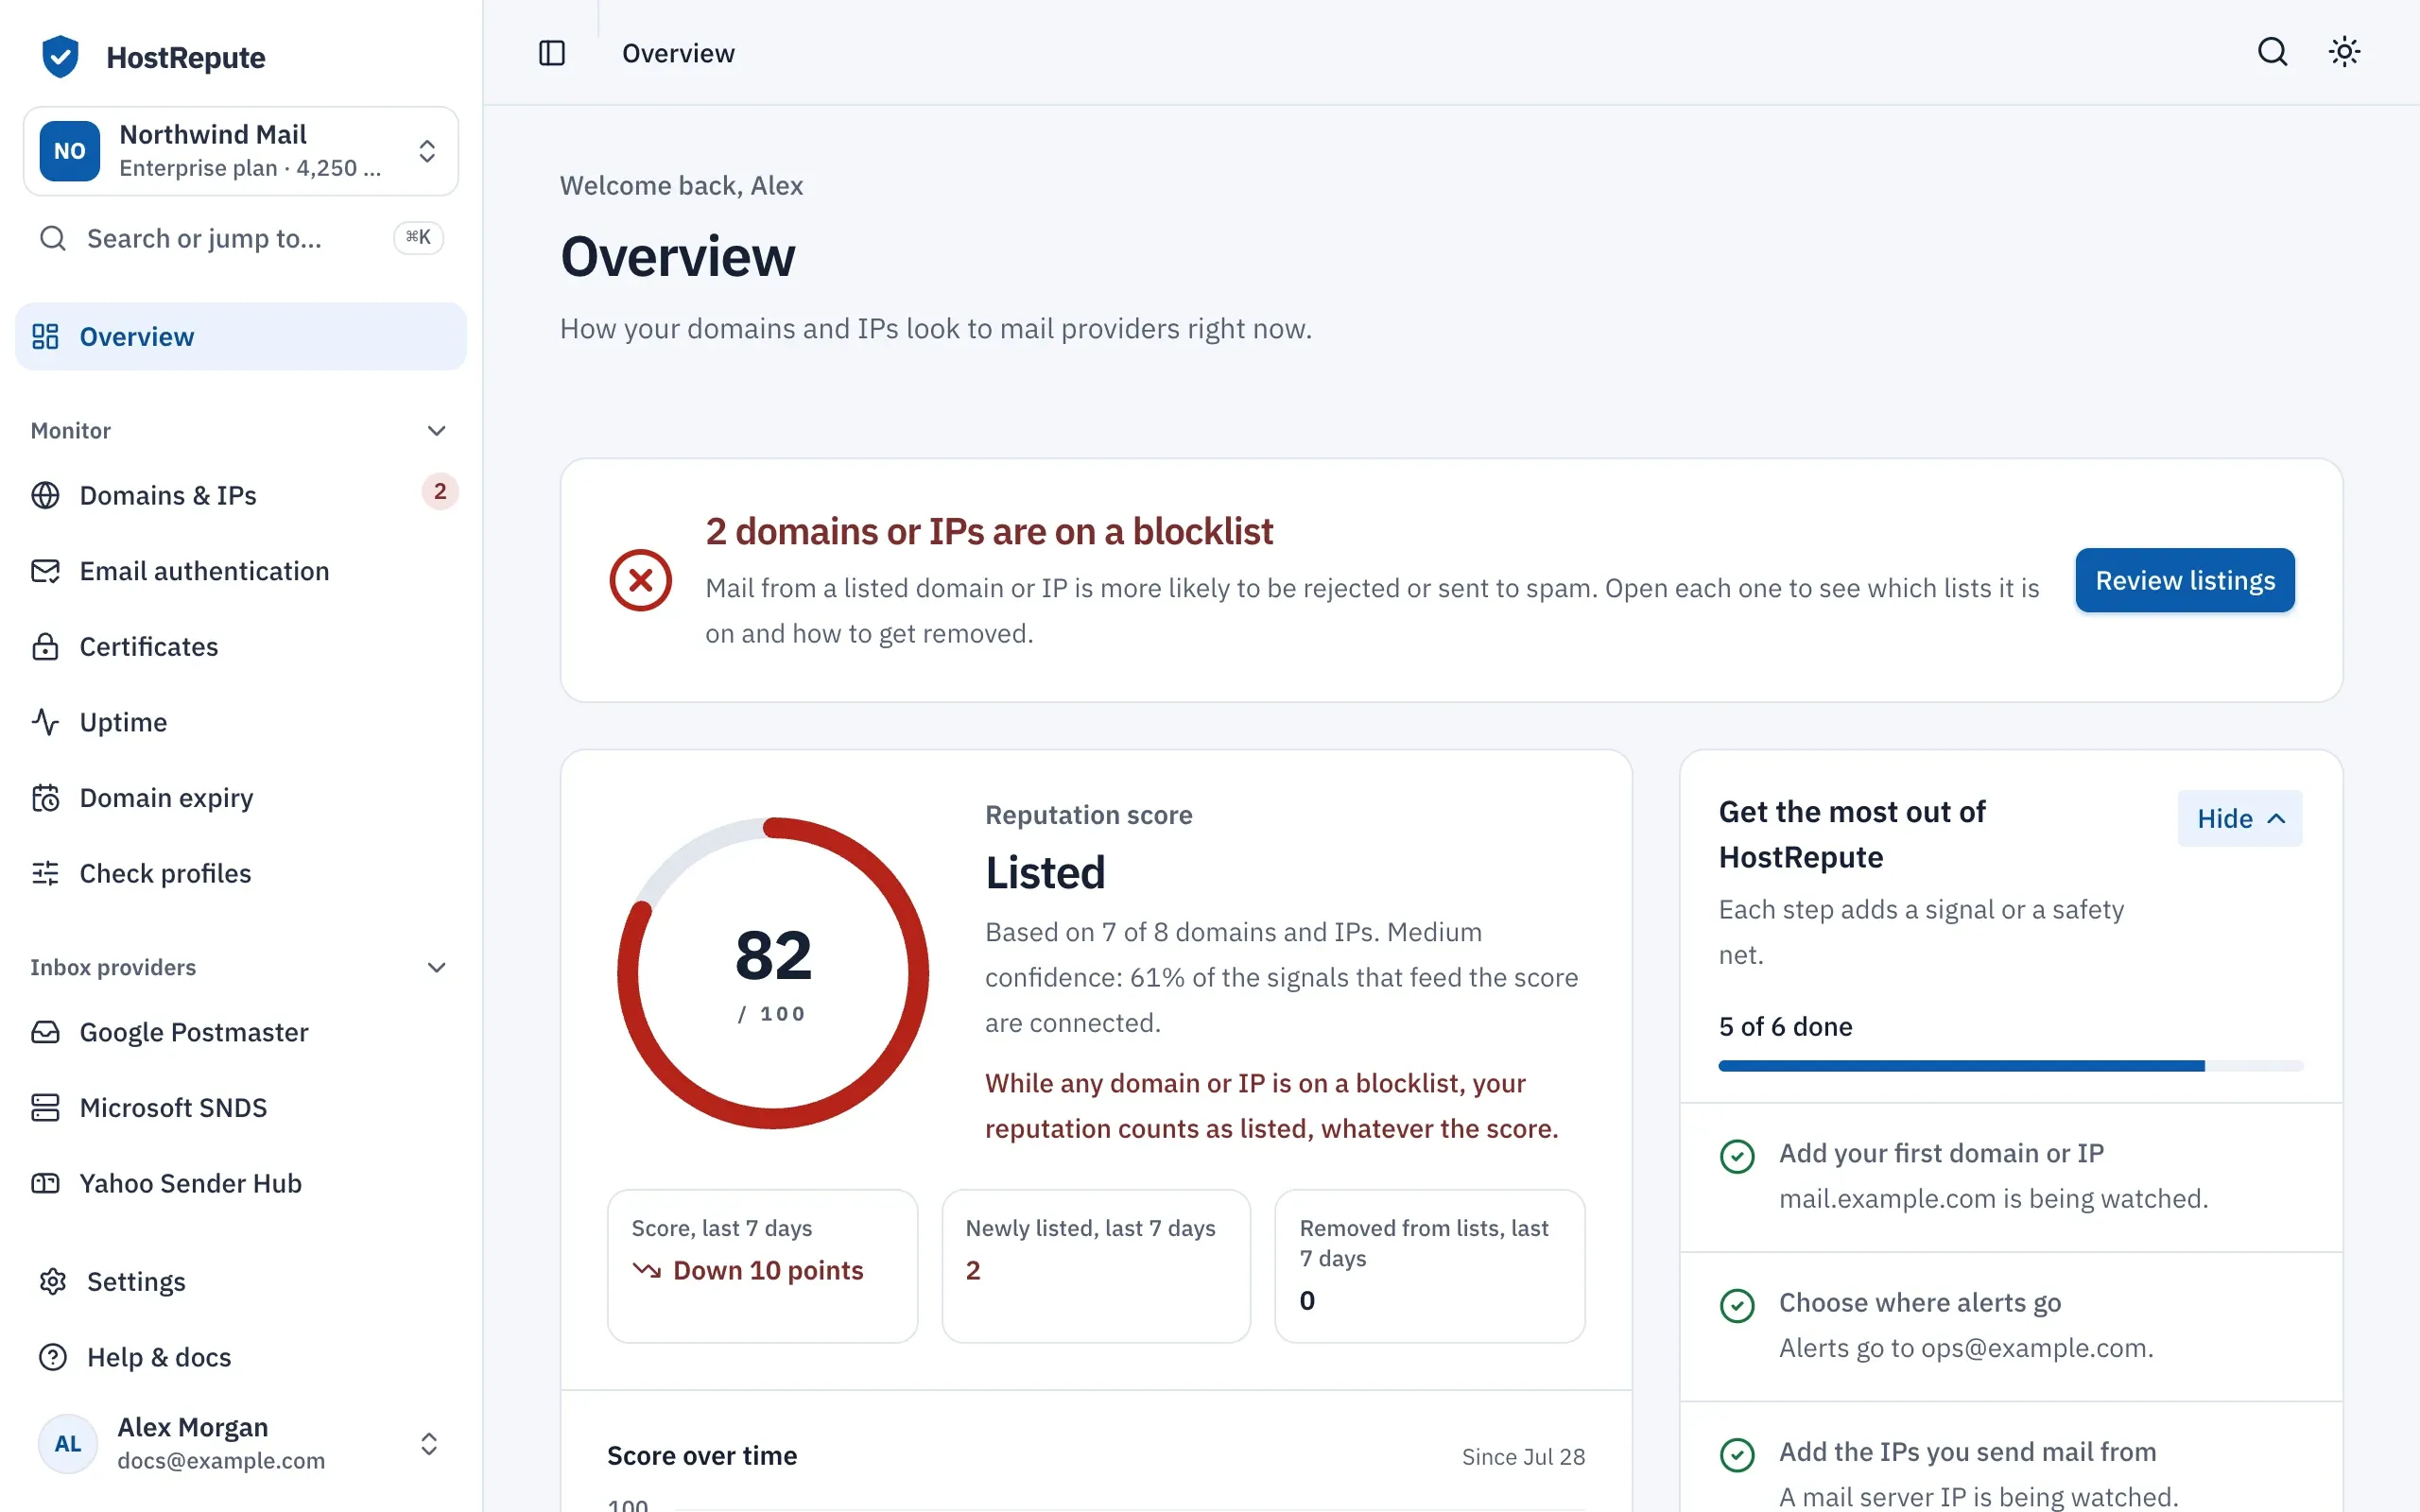Click the globe icon for Domains & IPs

tap(45, 495)
